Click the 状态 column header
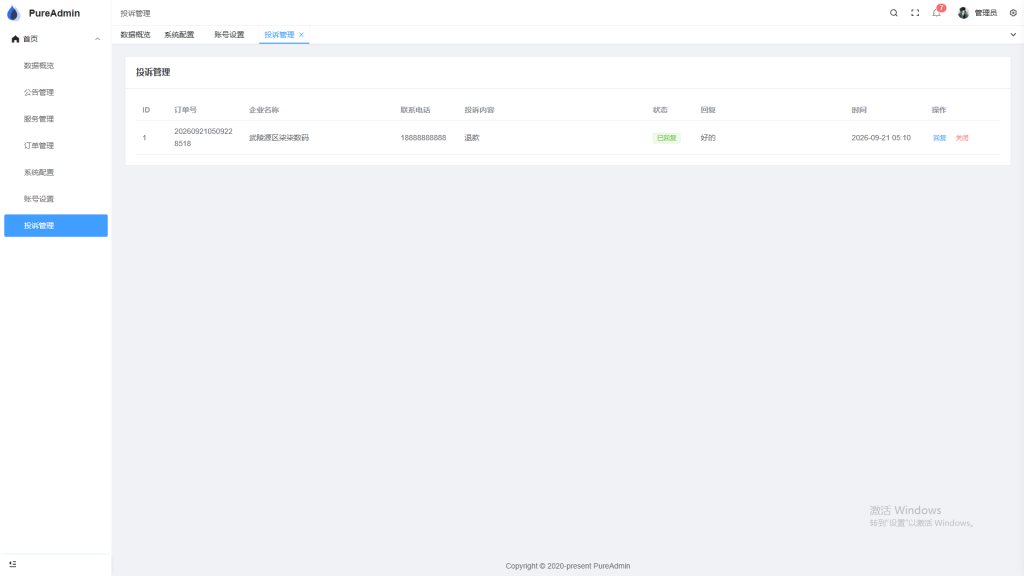This screenshot has height=576, width=1024. pos(660,110)
